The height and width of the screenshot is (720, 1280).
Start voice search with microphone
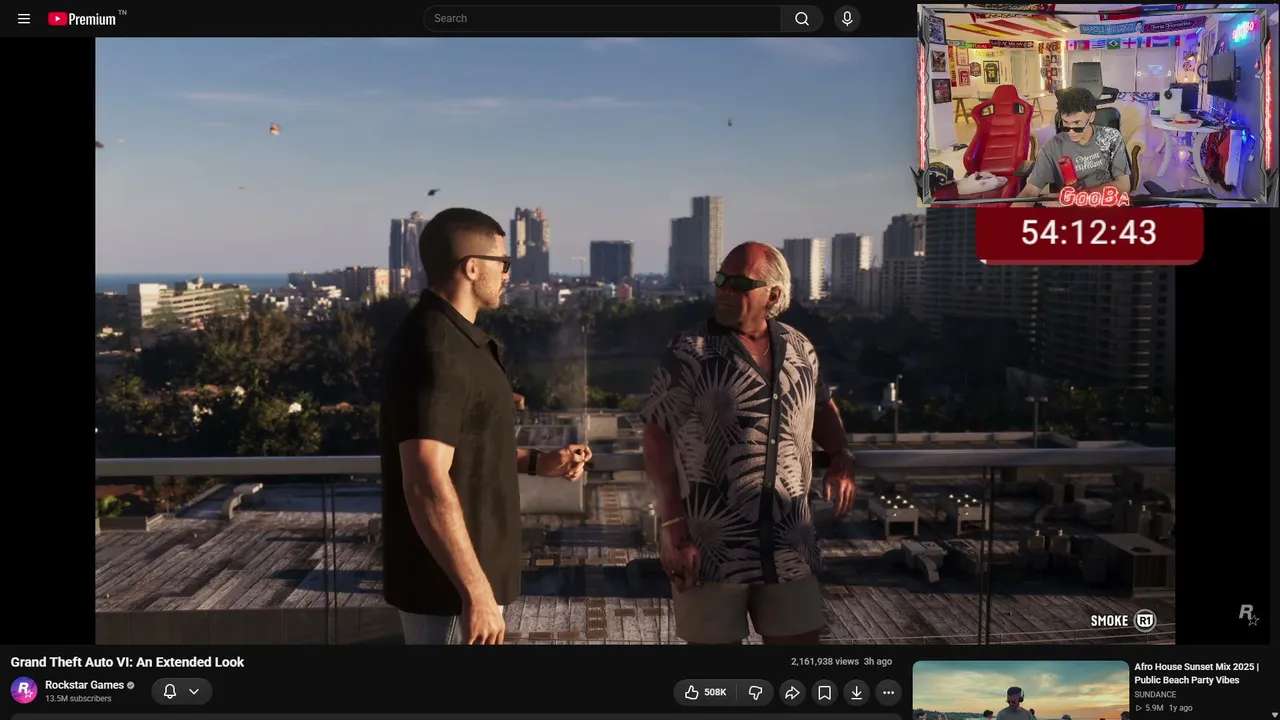click(x=847, y=18)
